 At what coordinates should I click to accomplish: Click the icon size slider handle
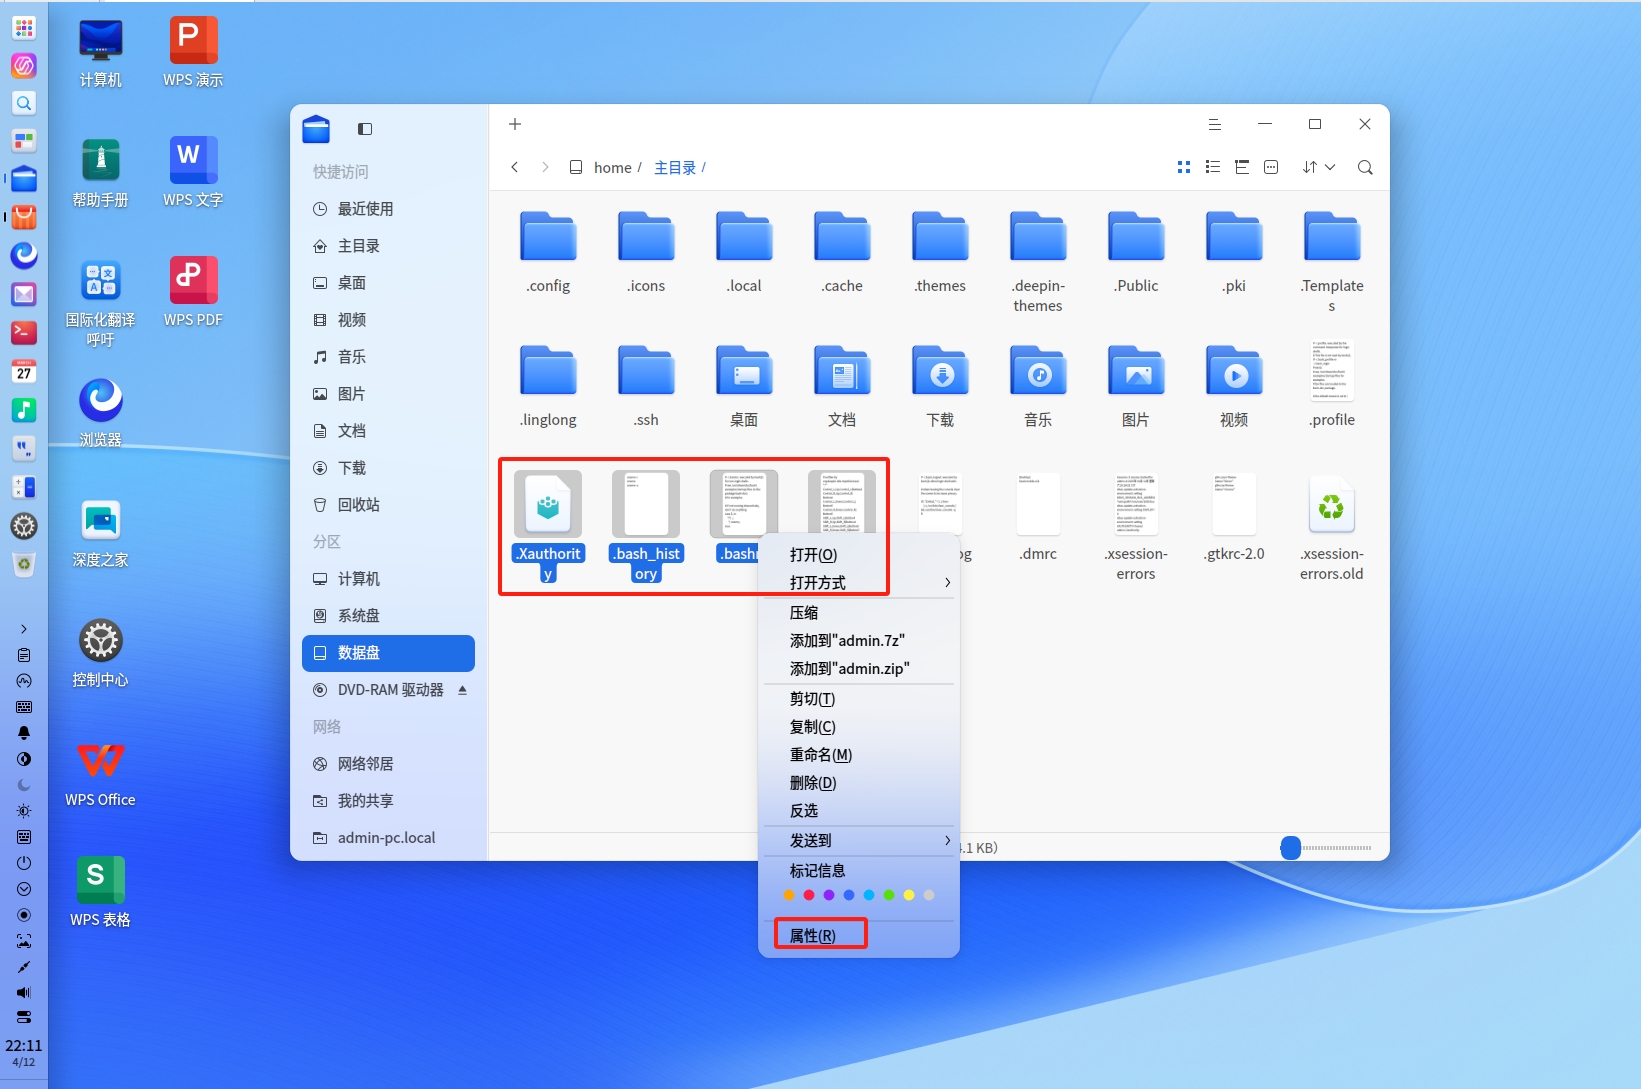(x=1291, y=848)
